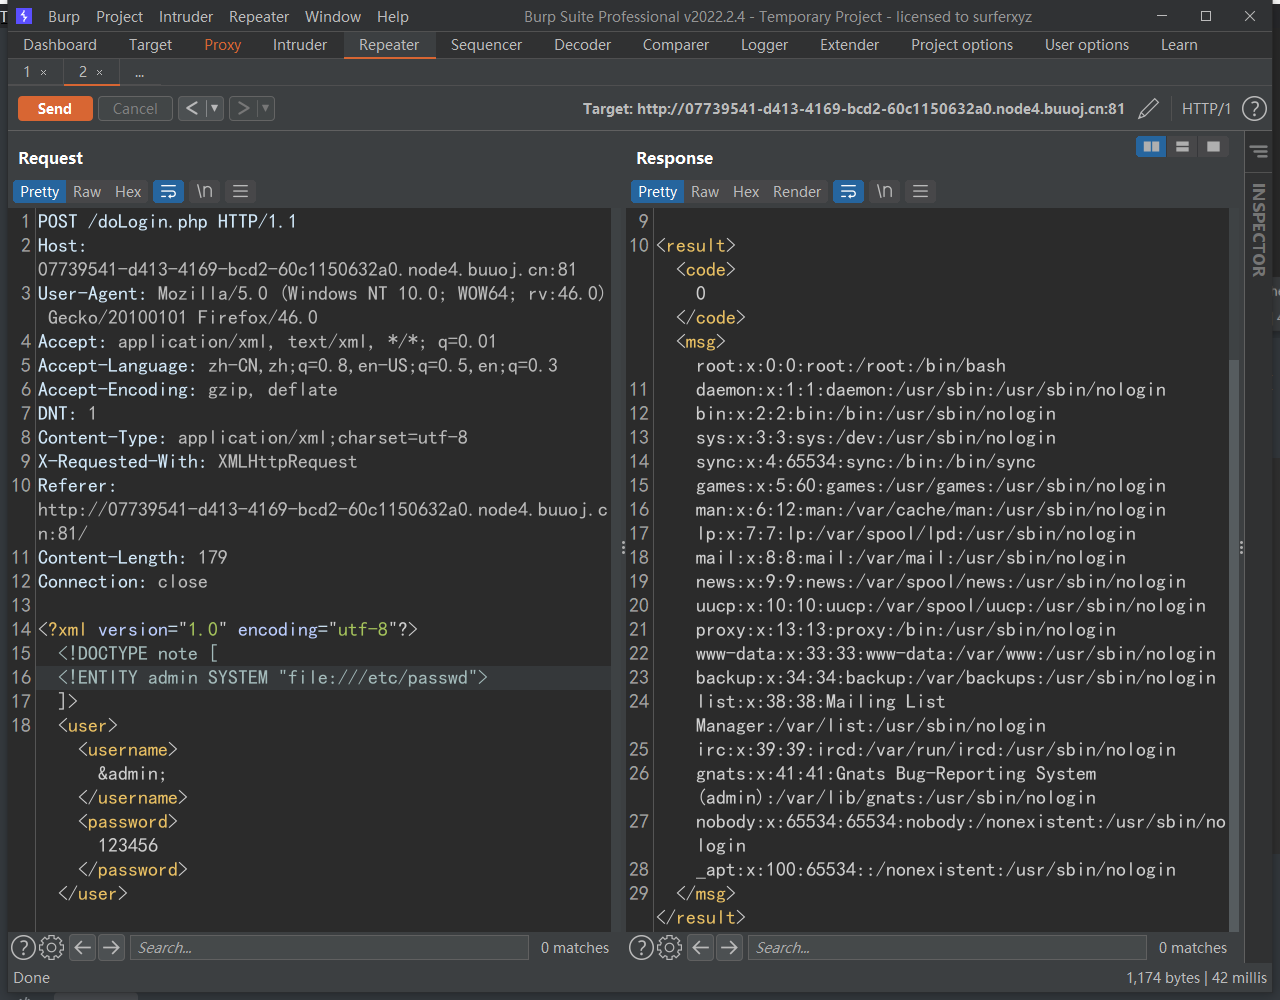This screenshot has width=1280, height=1000.
Task: Switch to the Proxy tab
Action: tap(223, 45)
